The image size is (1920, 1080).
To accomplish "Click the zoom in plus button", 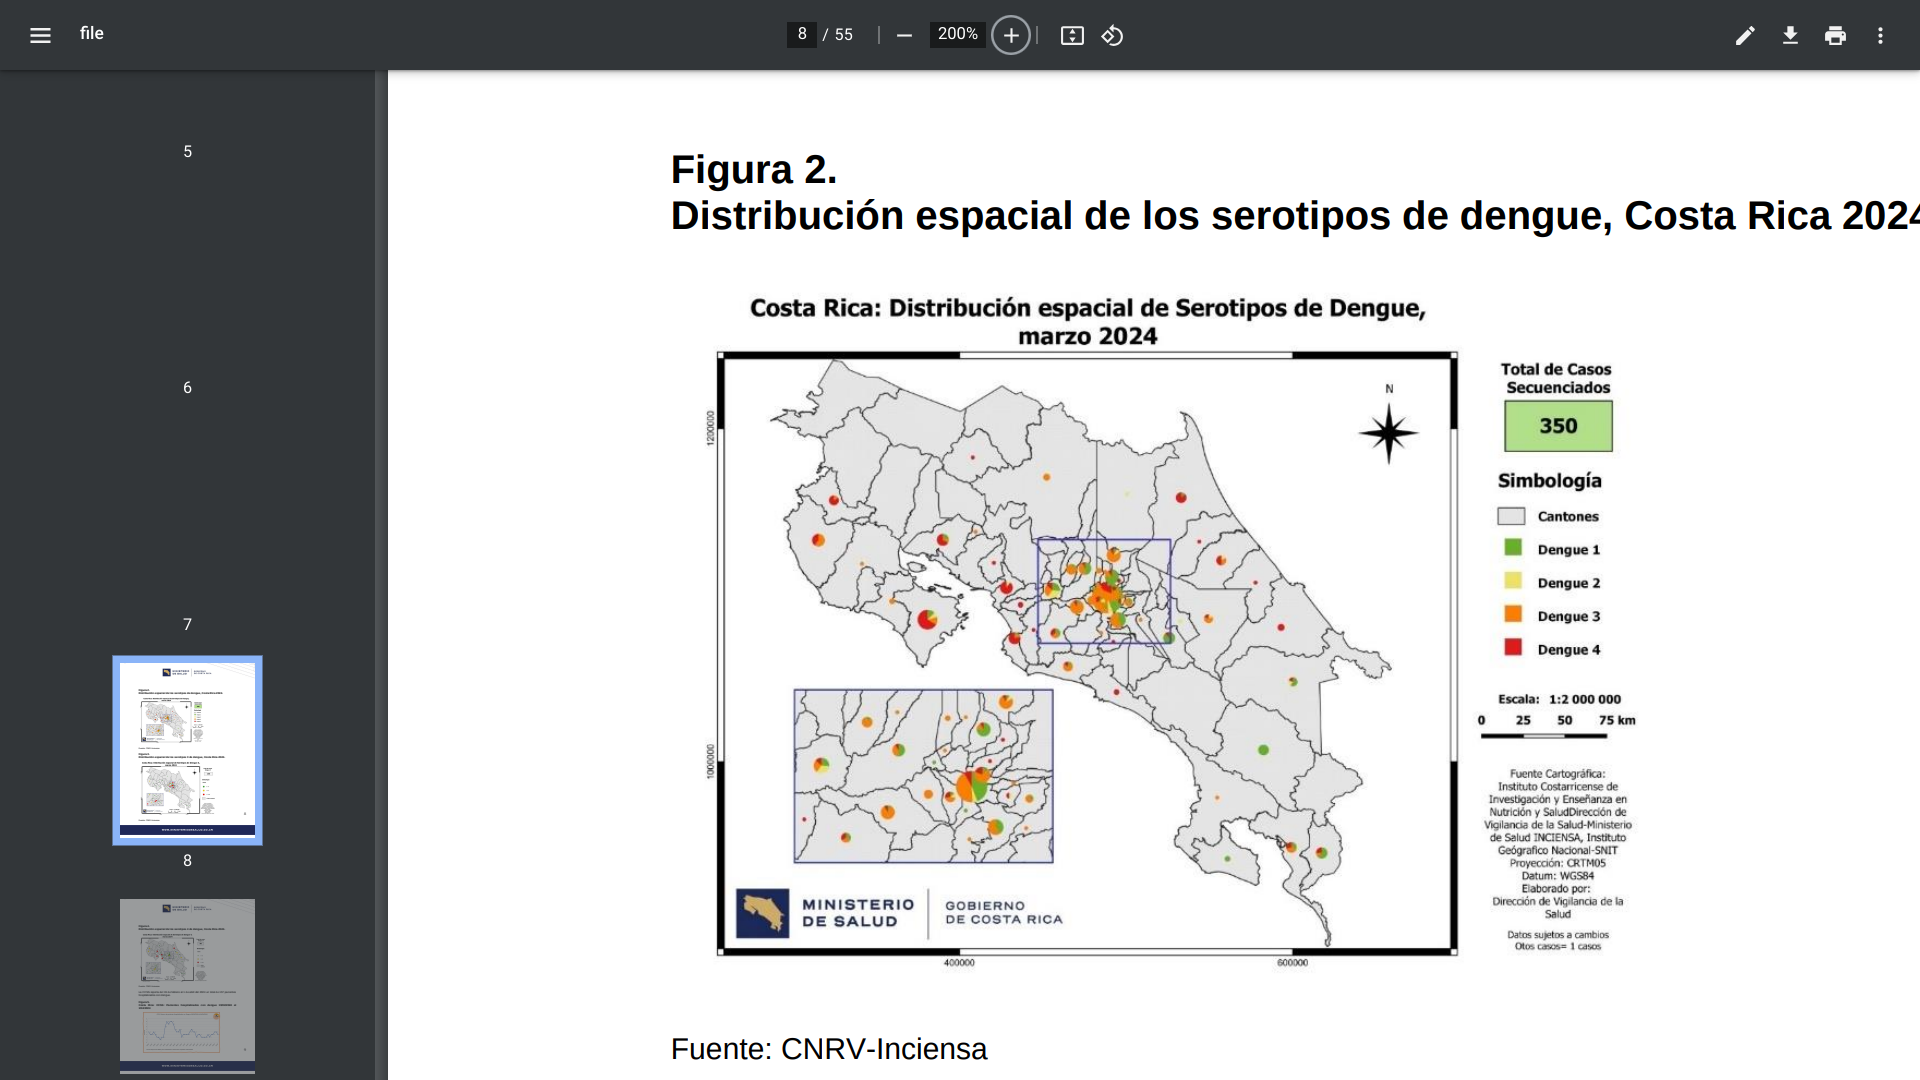I will tap(1011, 35).
